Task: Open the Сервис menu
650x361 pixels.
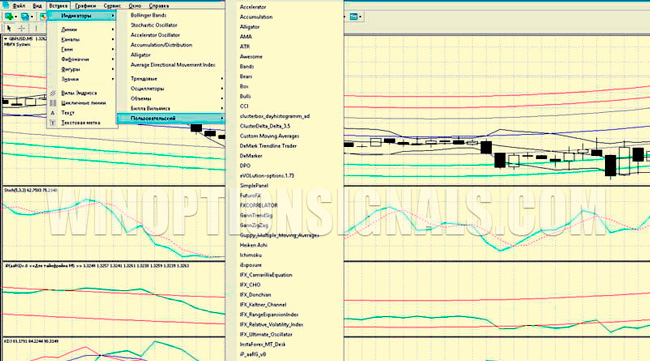Action: [112, 6]
